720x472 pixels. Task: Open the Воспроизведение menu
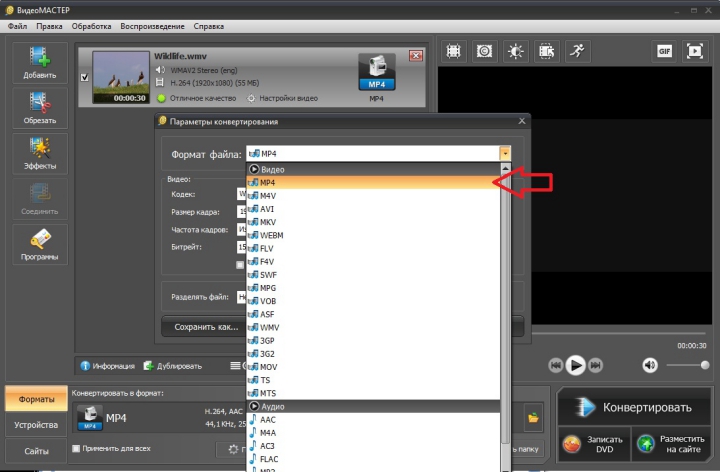[152, 26]
